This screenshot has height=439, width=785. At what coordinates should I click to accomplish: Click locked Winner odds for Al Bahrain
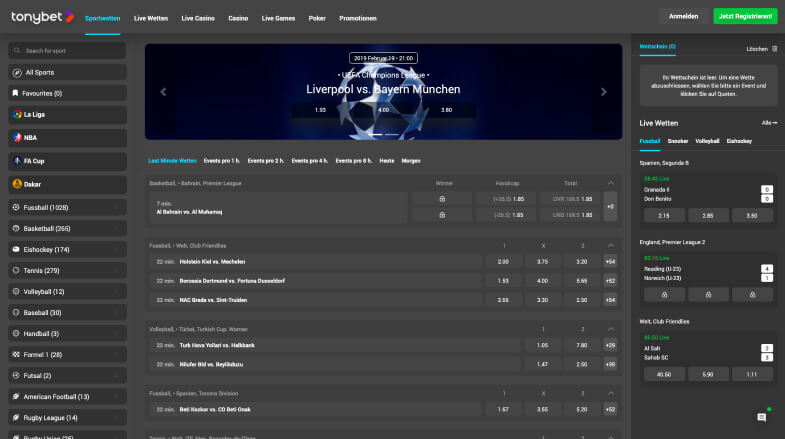click(442, 199)
